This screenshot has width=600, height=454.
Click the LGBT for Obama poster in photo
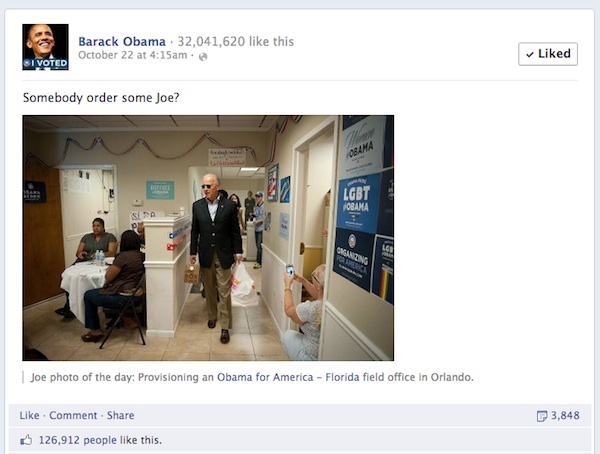coord(358,203)
